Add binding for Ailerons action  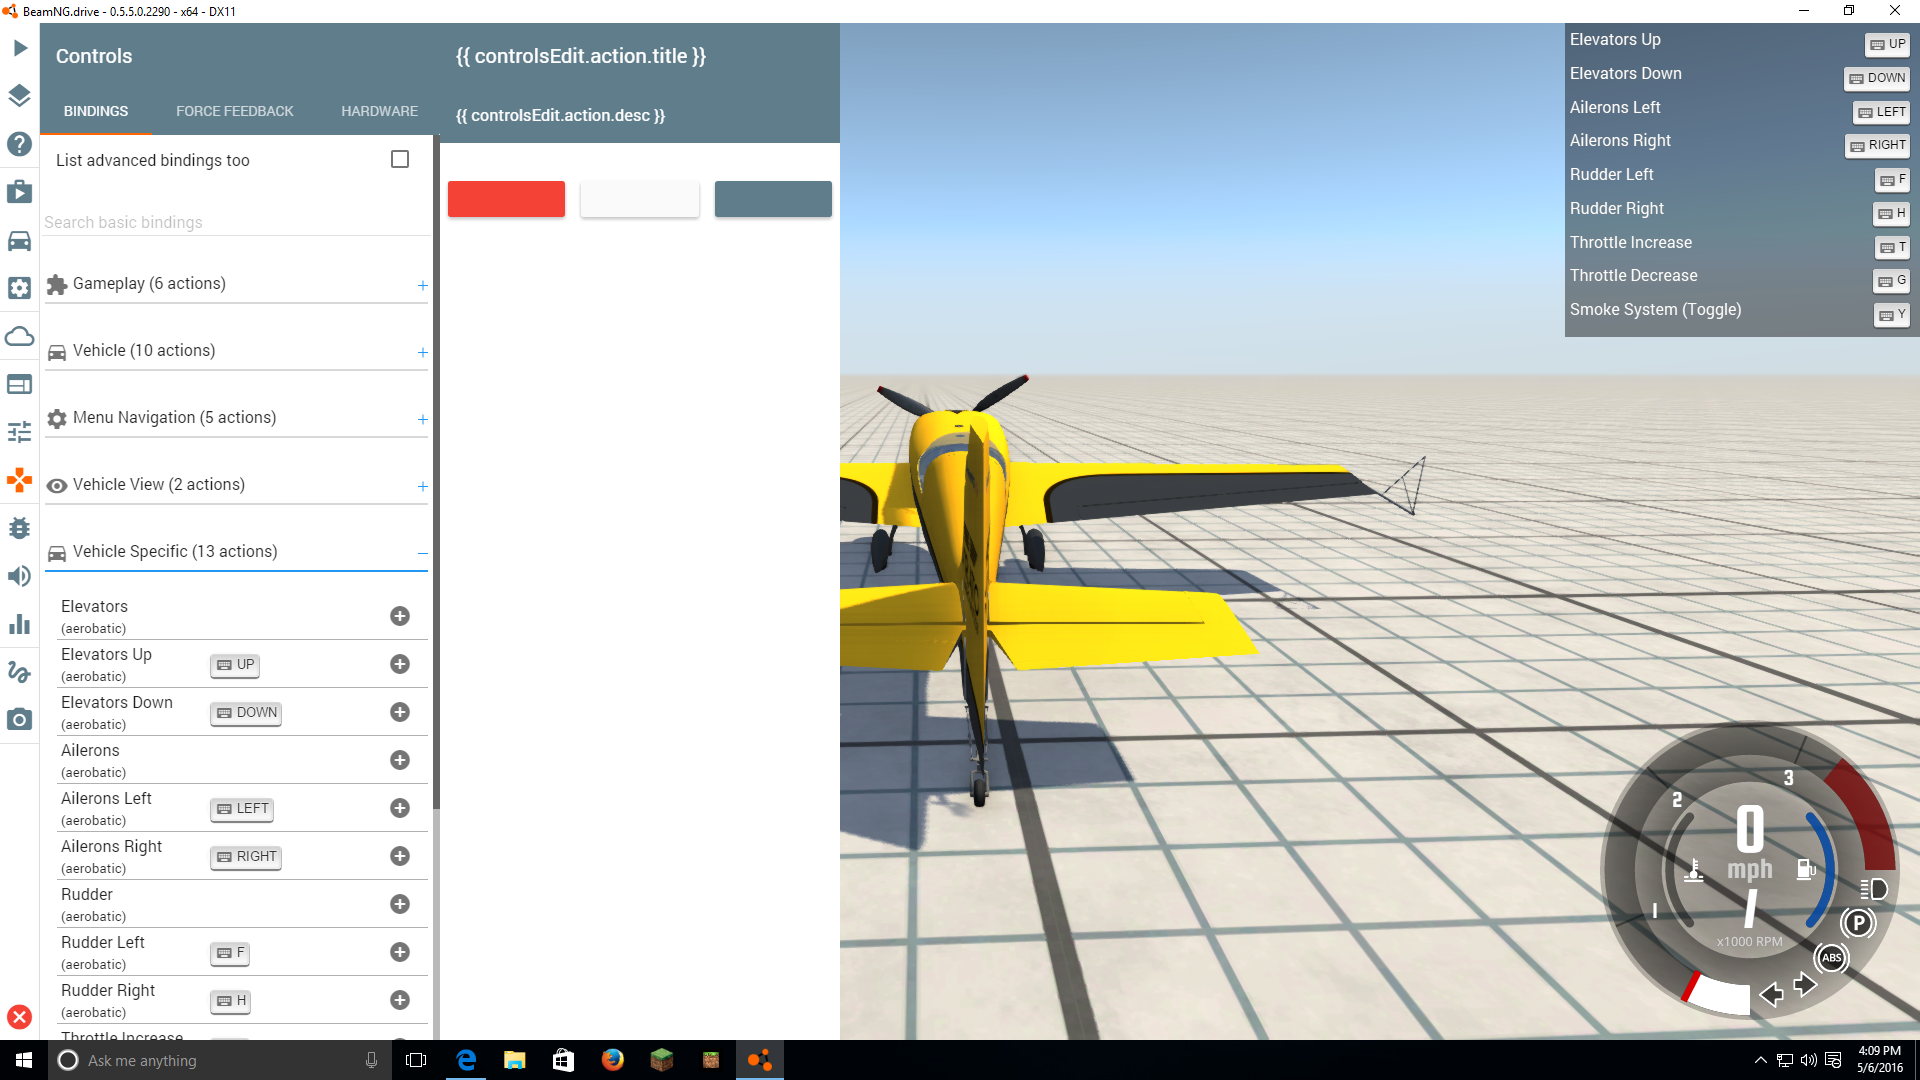pyautogui.click(x=400, y=760)
